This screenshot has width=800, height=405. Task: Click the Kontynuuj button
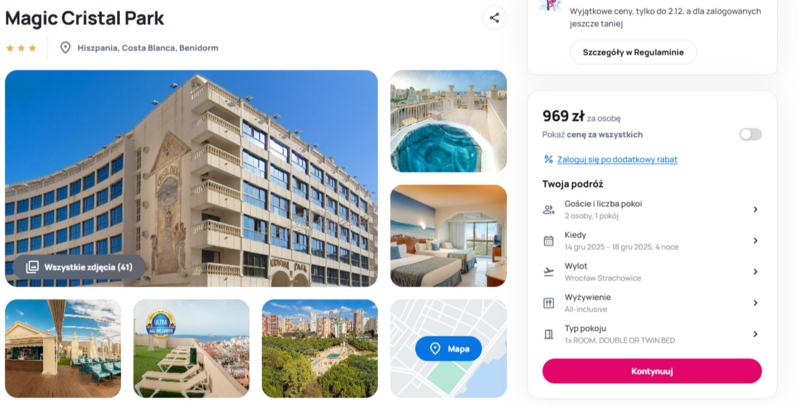[x=652, y=371]
